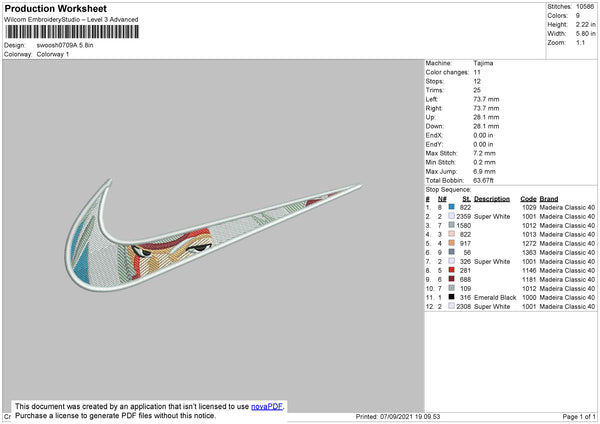The width and height of the screenshot is (600, 424).
Task: Click thread code '1272' in row 5
Action: pos(529,243)
